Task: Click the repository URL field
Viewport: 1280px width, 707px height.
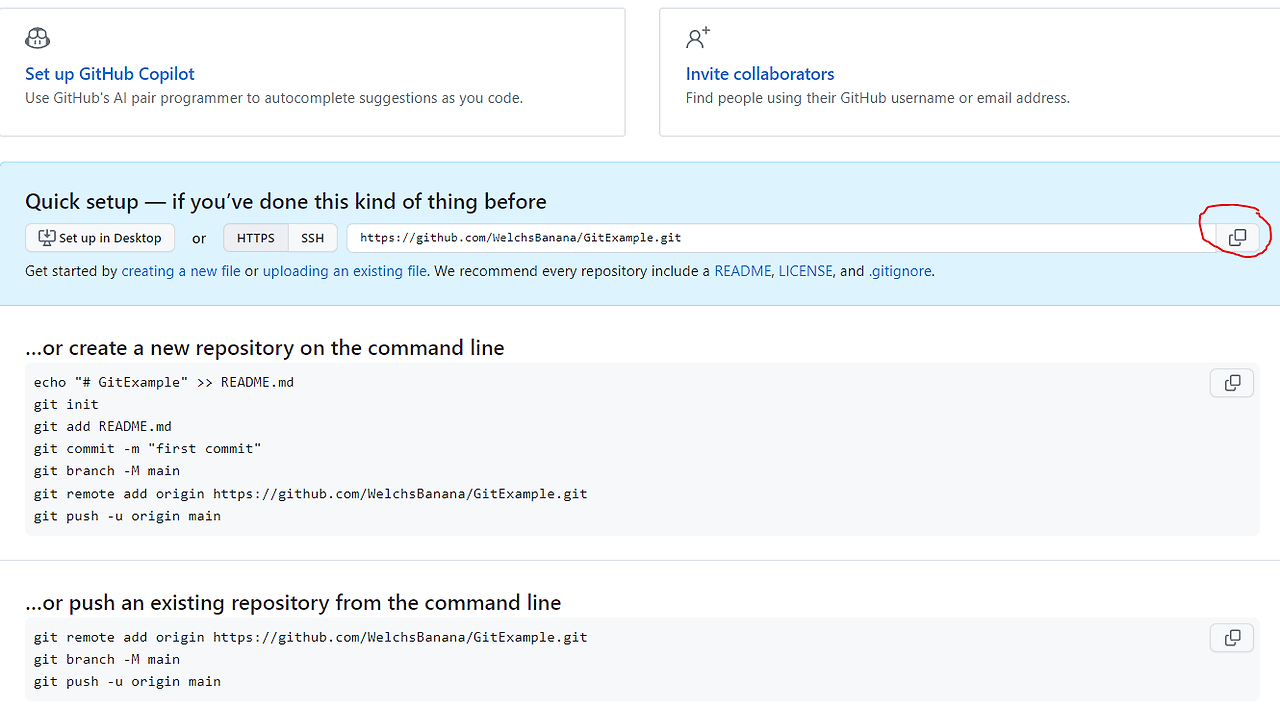Action: coord(782,238)
